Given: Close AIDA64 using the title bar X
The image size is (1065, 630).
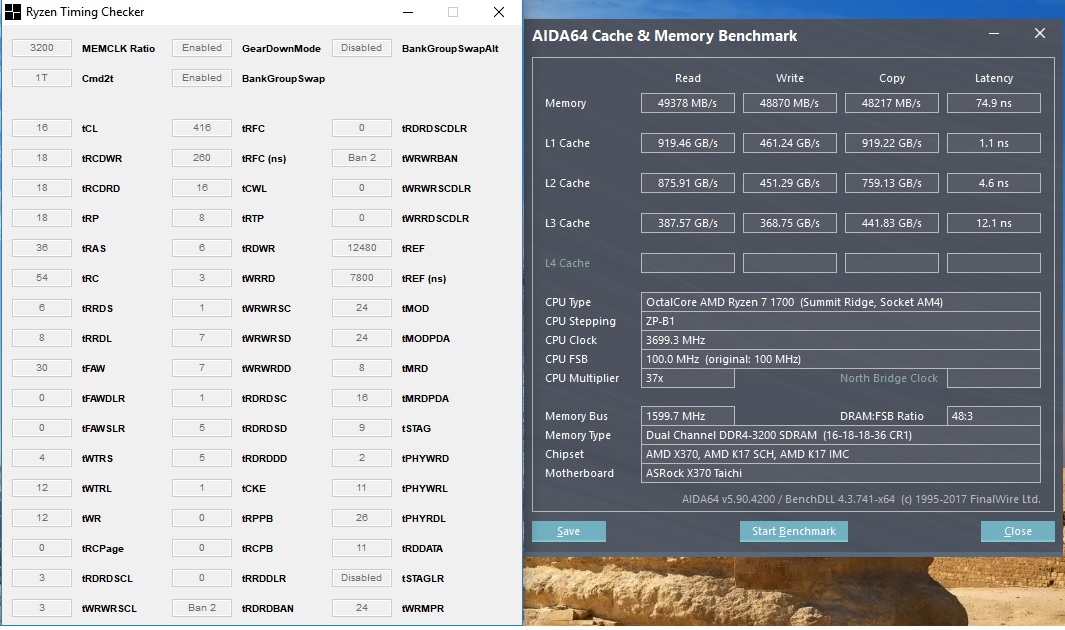Looking at the screenshot, I should point(1039,34).
